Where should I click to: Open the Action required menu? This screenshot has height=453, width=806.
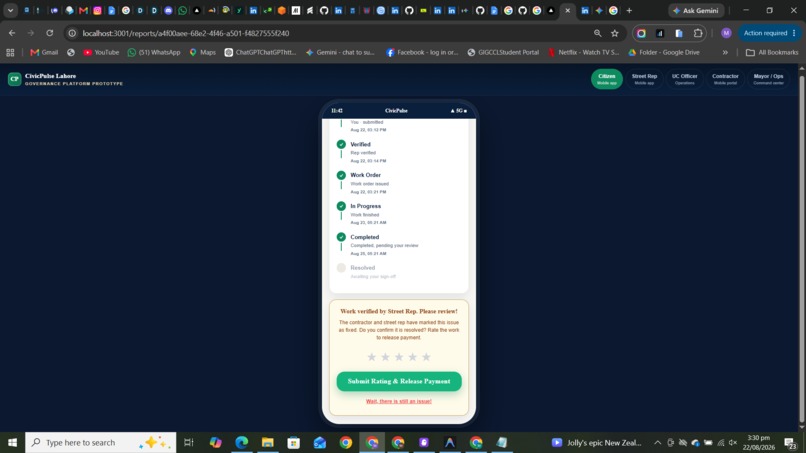pyautogui.click(x=770, y=33)
